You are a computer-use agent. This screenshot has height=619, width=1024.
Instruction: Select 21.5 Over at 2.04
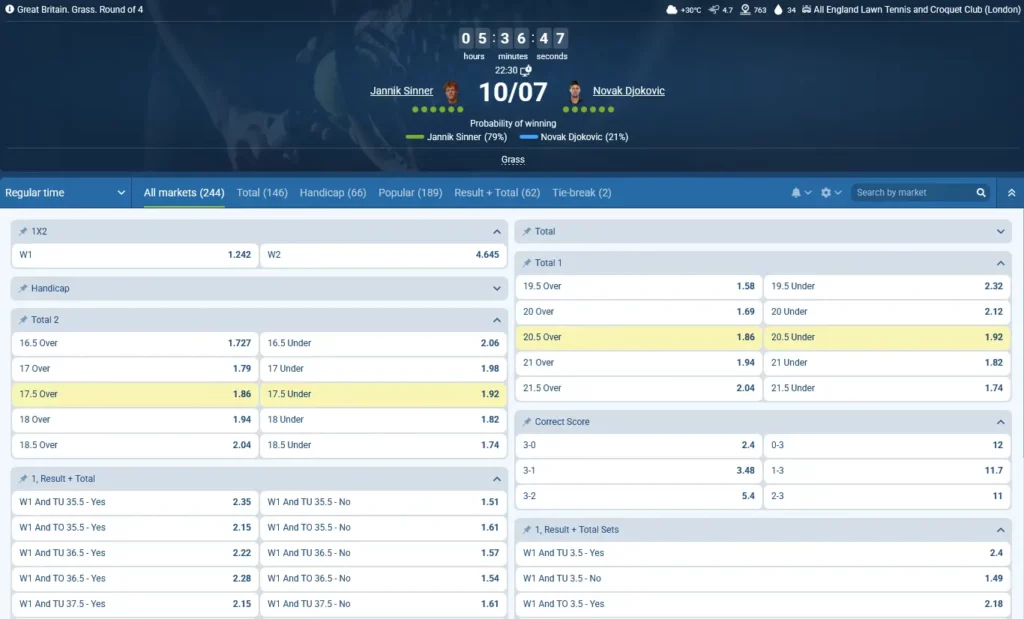click(x=639, y=388)
